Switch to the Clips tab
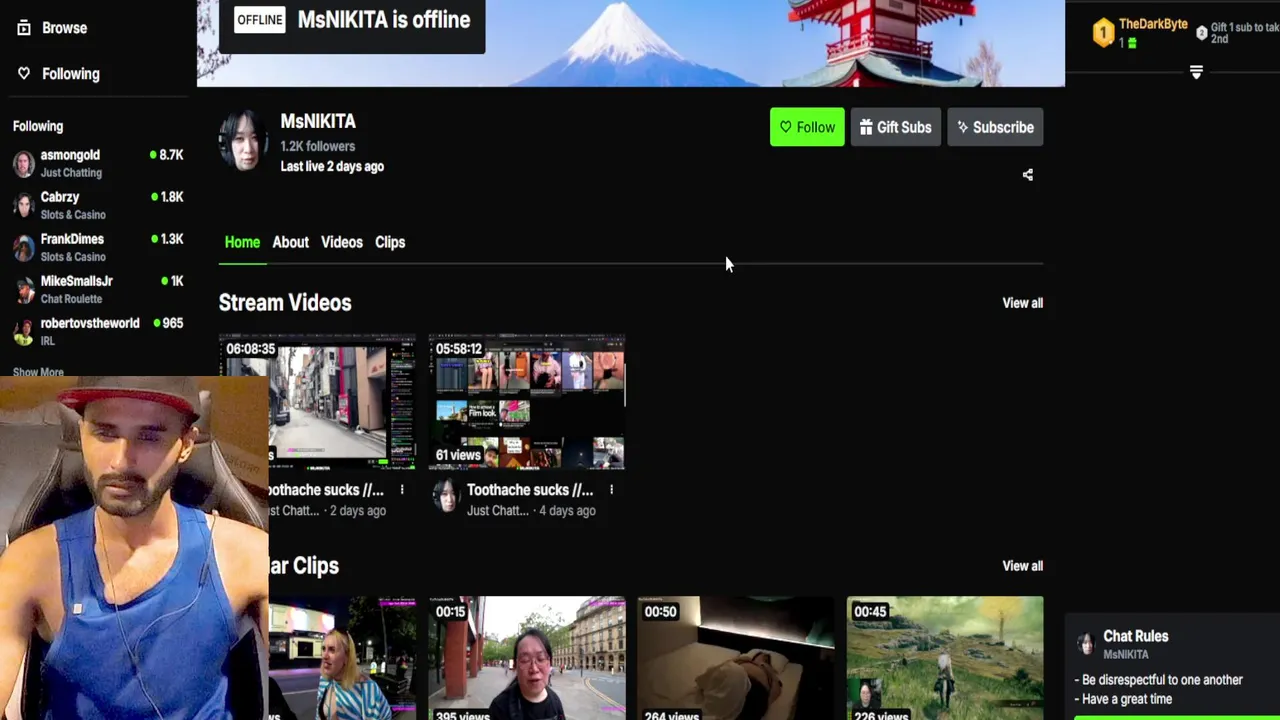The image size is (1280, 720). click(390, 242)
